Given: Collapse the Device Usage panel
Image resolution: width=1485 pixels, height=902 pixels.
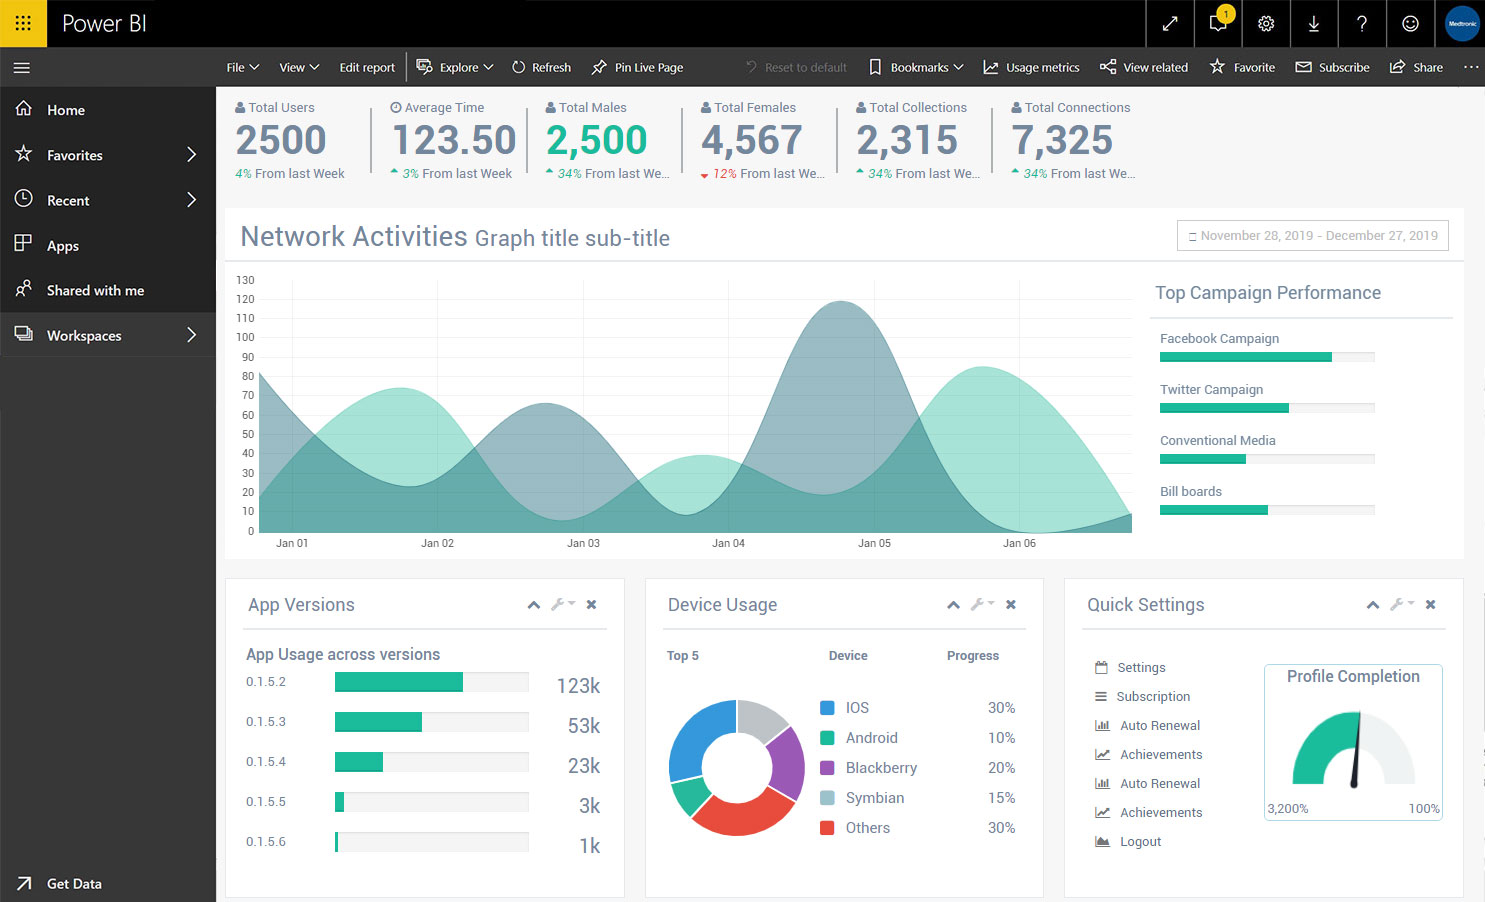Looking at the screenshot, I should 953,605.
